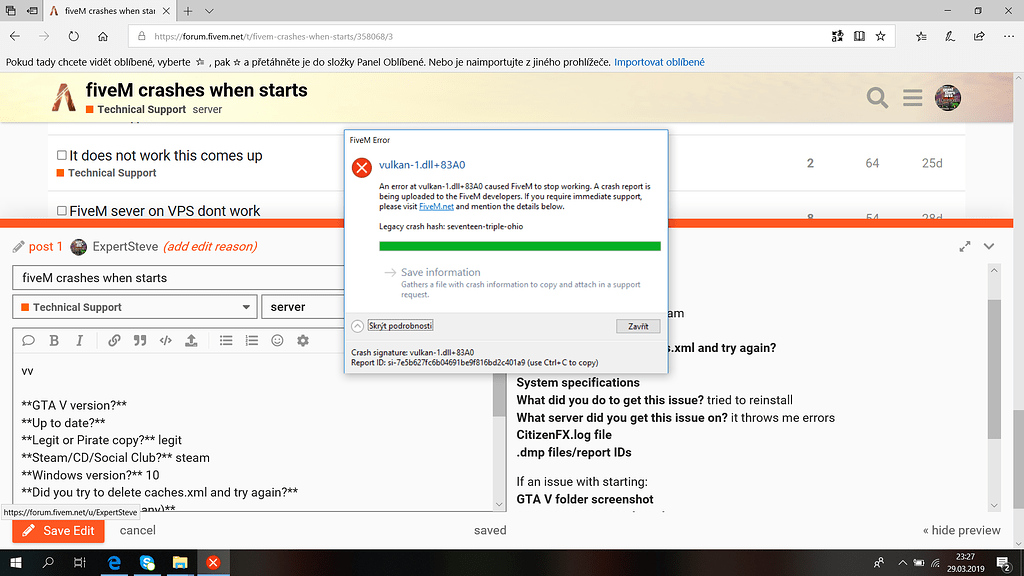Image resolution: width=1024 pixels, height=576 pixels.
Task: Open the upload icon in the composer
Action: pyautogui.click(x=191, y=340)
